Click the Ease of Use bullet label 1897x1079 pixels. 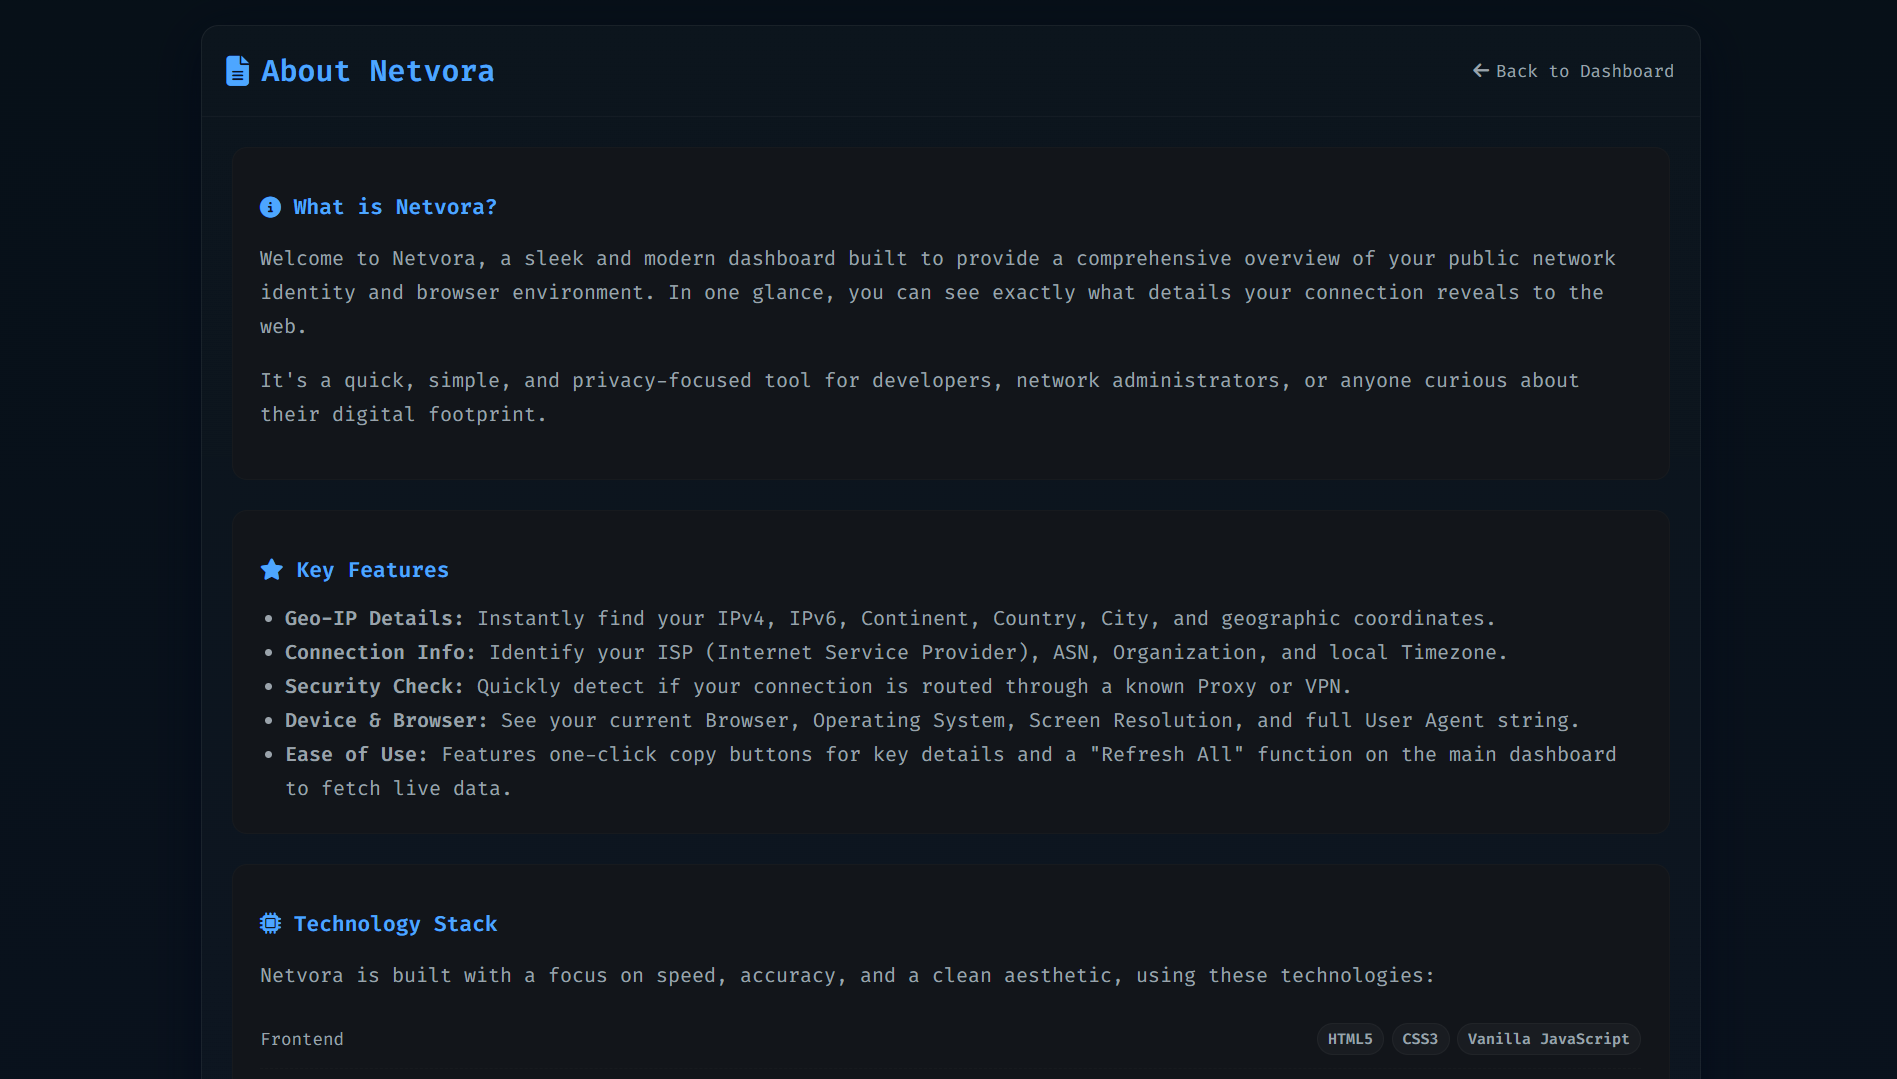pyautogui.click(x=356, y=754)
